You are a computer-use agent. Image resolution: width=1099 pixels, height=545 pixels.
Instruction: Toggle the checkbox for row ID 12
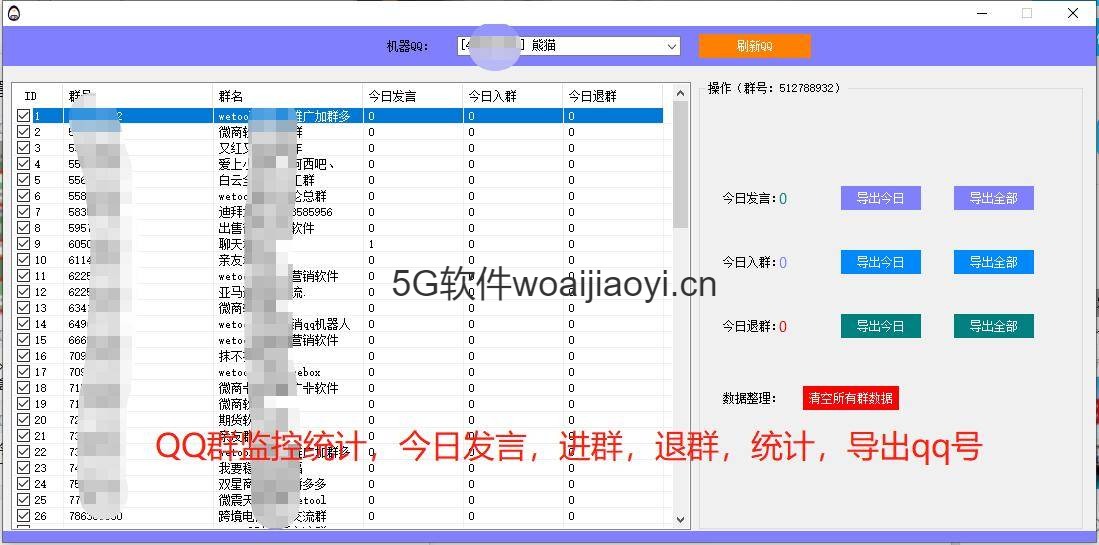(x=23, y=292)
